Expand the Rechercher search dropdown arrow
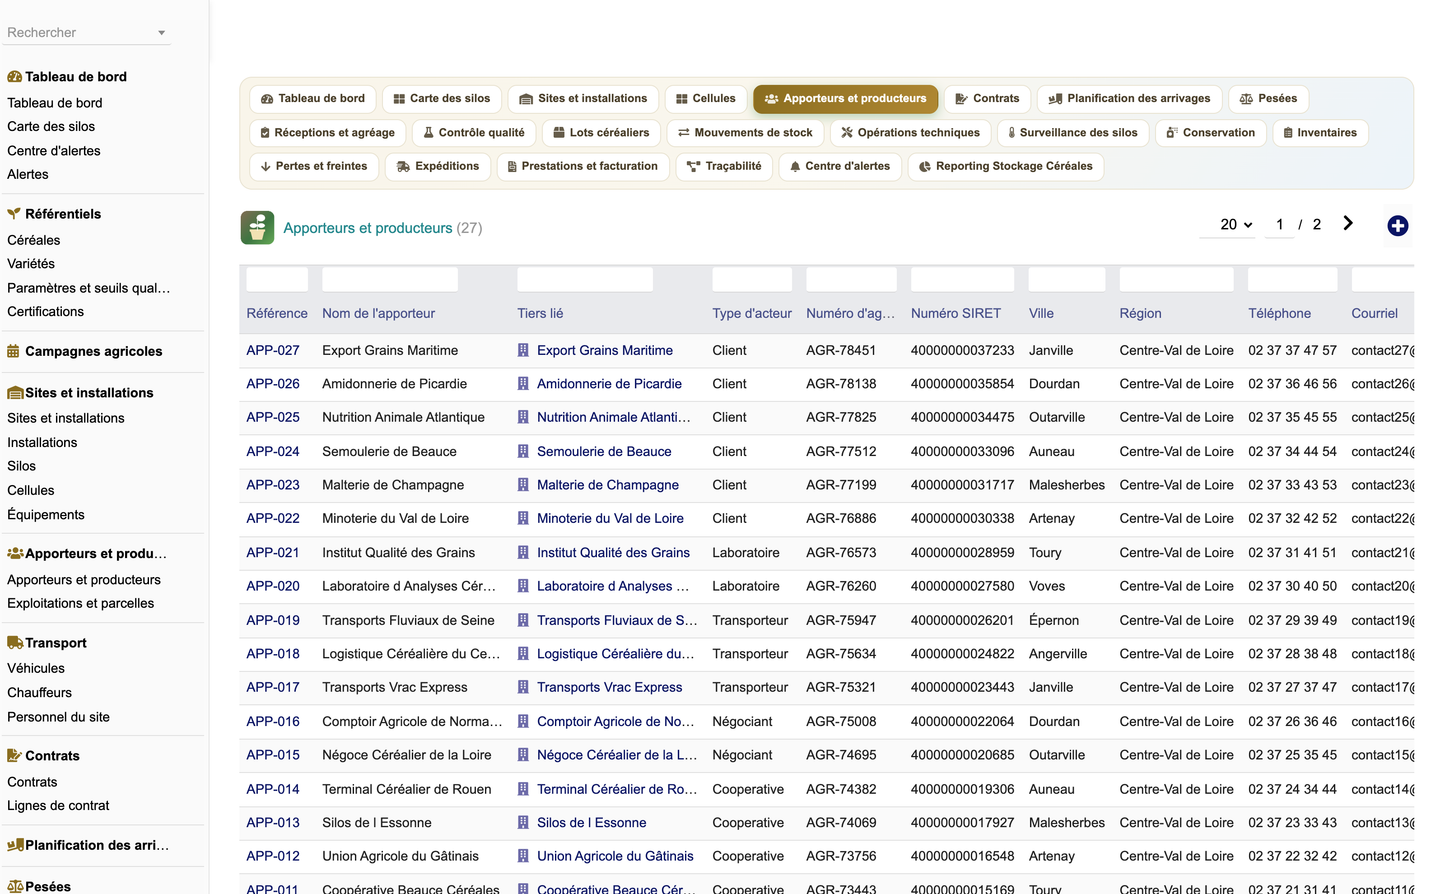Image resolution: width=1445 pixels, height=894 pixels. tap(161, 33)
